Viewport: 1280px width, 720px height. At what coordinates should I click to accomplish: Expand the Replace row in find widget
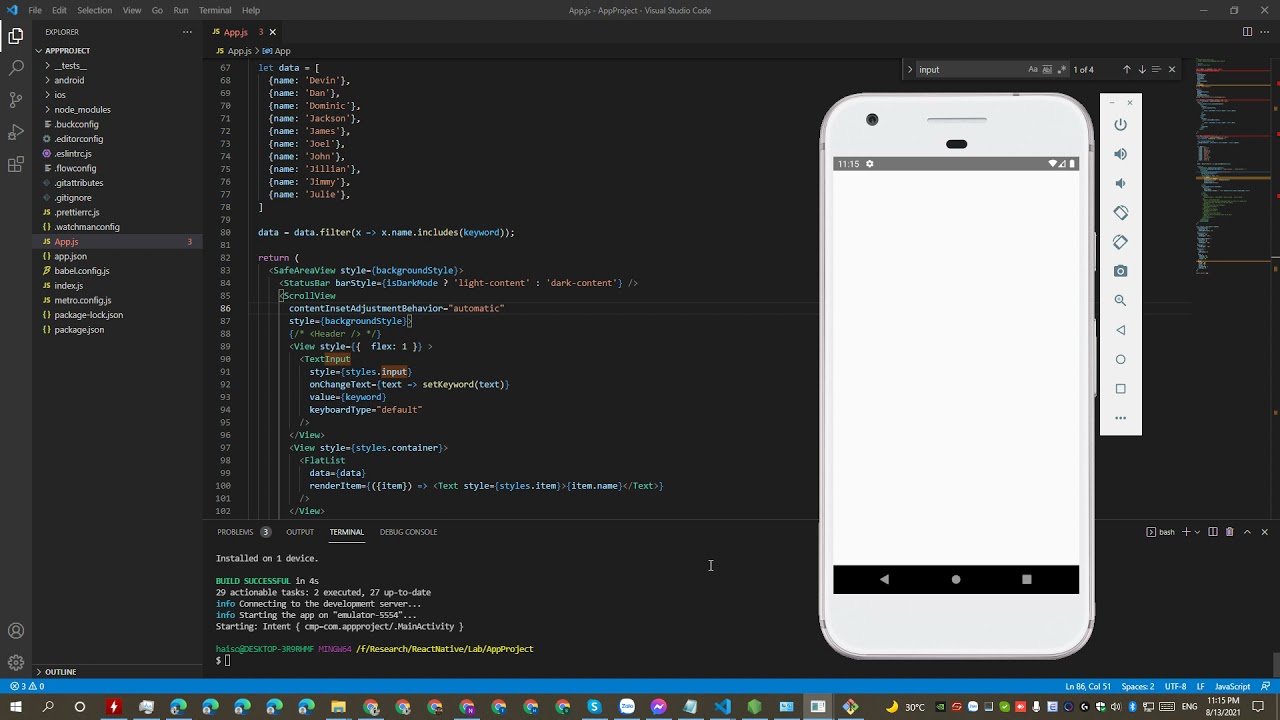pos(910,69)
